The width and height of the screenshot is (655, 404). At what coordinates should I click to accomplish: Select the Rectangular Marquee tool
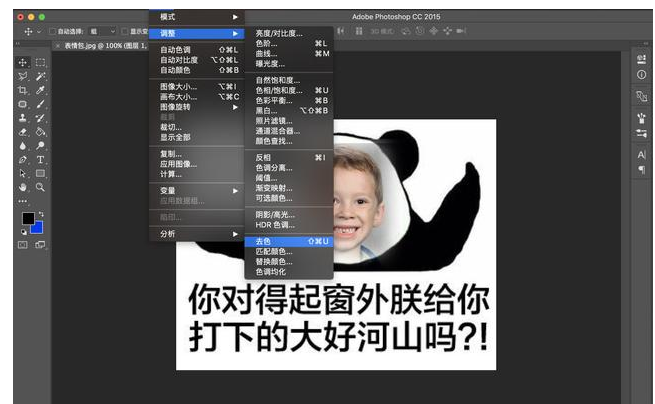tap(40, 63)
